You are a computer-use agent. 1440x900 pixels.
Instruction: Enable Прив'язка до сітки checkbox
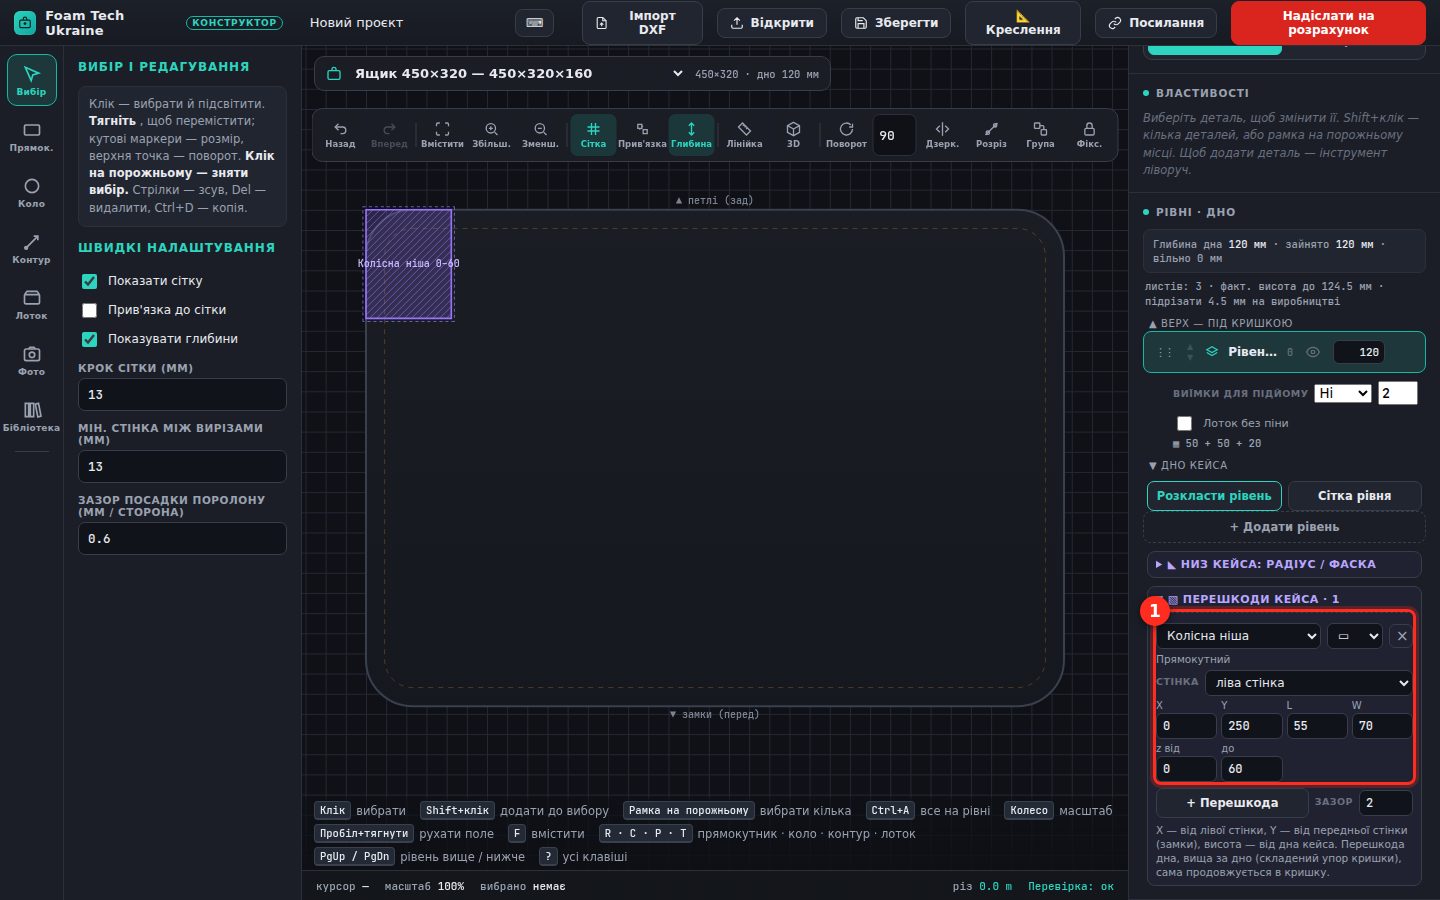pyautogui.click(x=90, y=310)
